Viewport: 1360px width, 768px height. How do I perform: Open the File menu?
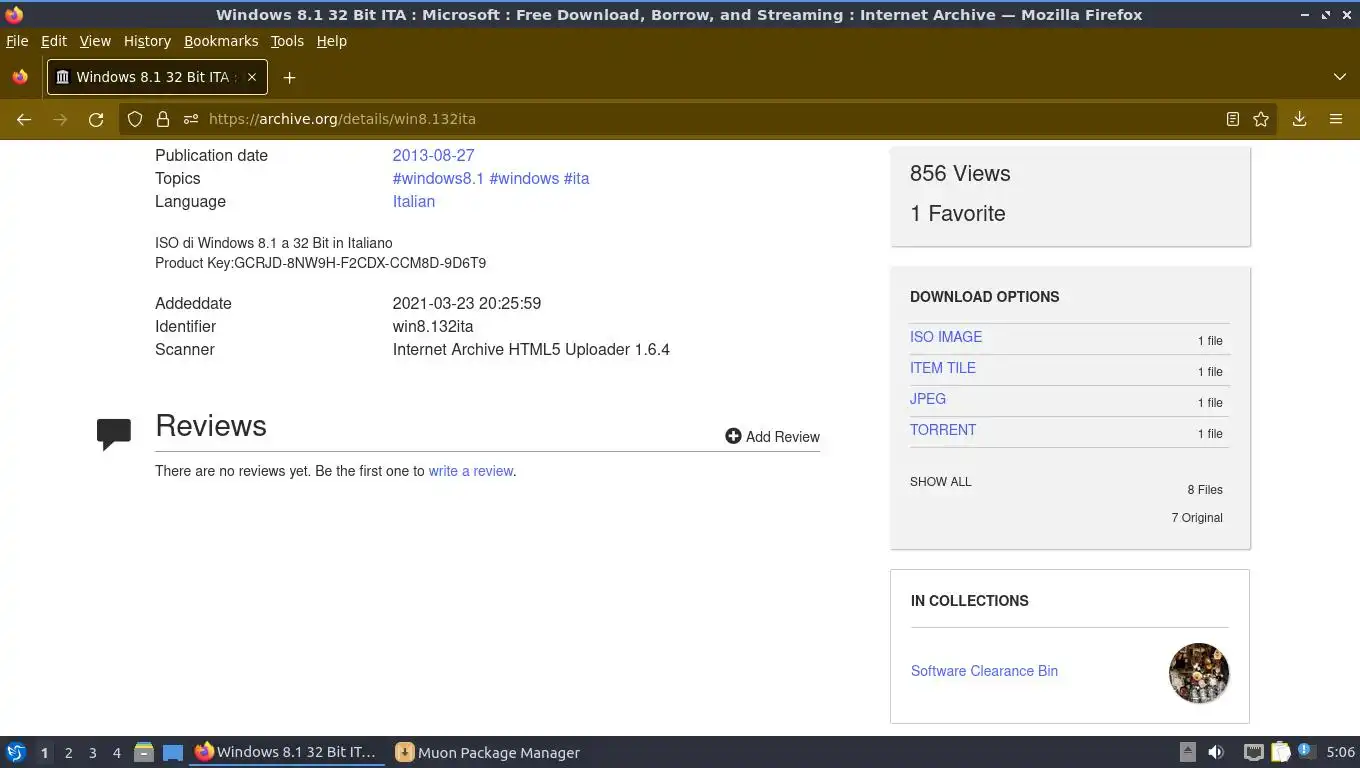[17, 41]
